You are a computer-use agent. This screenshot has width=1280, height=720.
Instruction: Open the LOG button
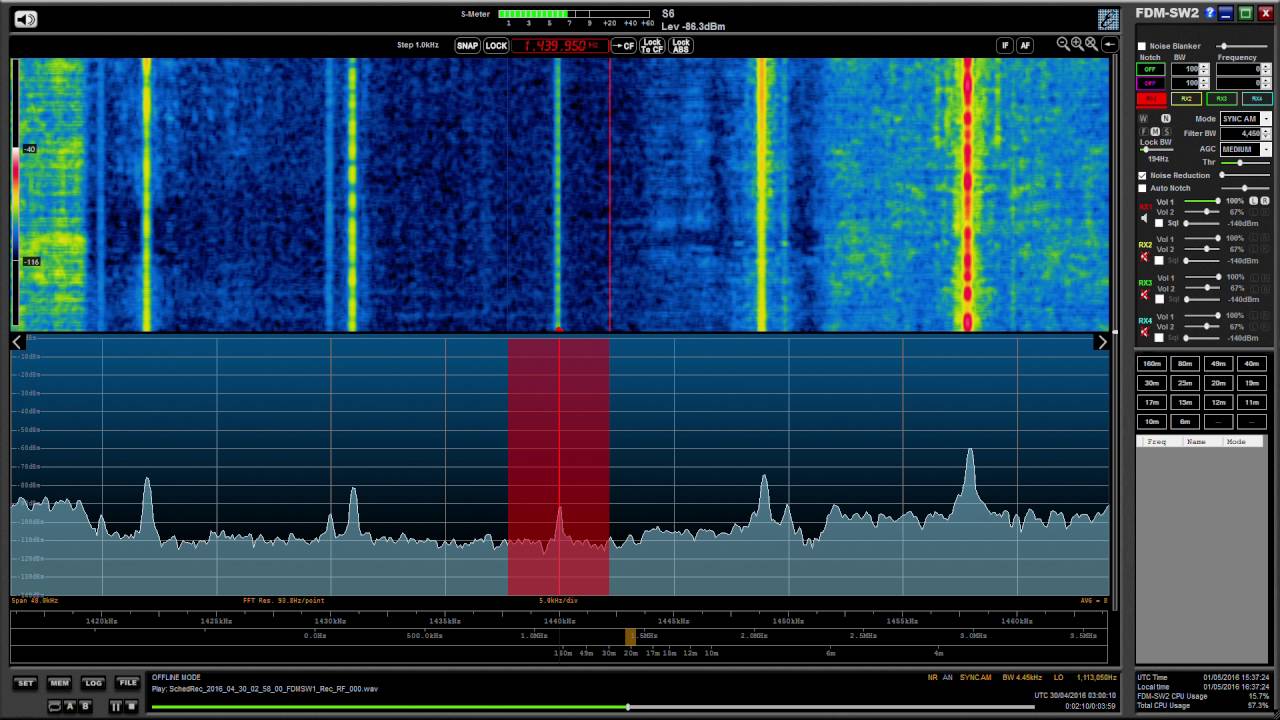pyautogui.click(x=93, y=683)
